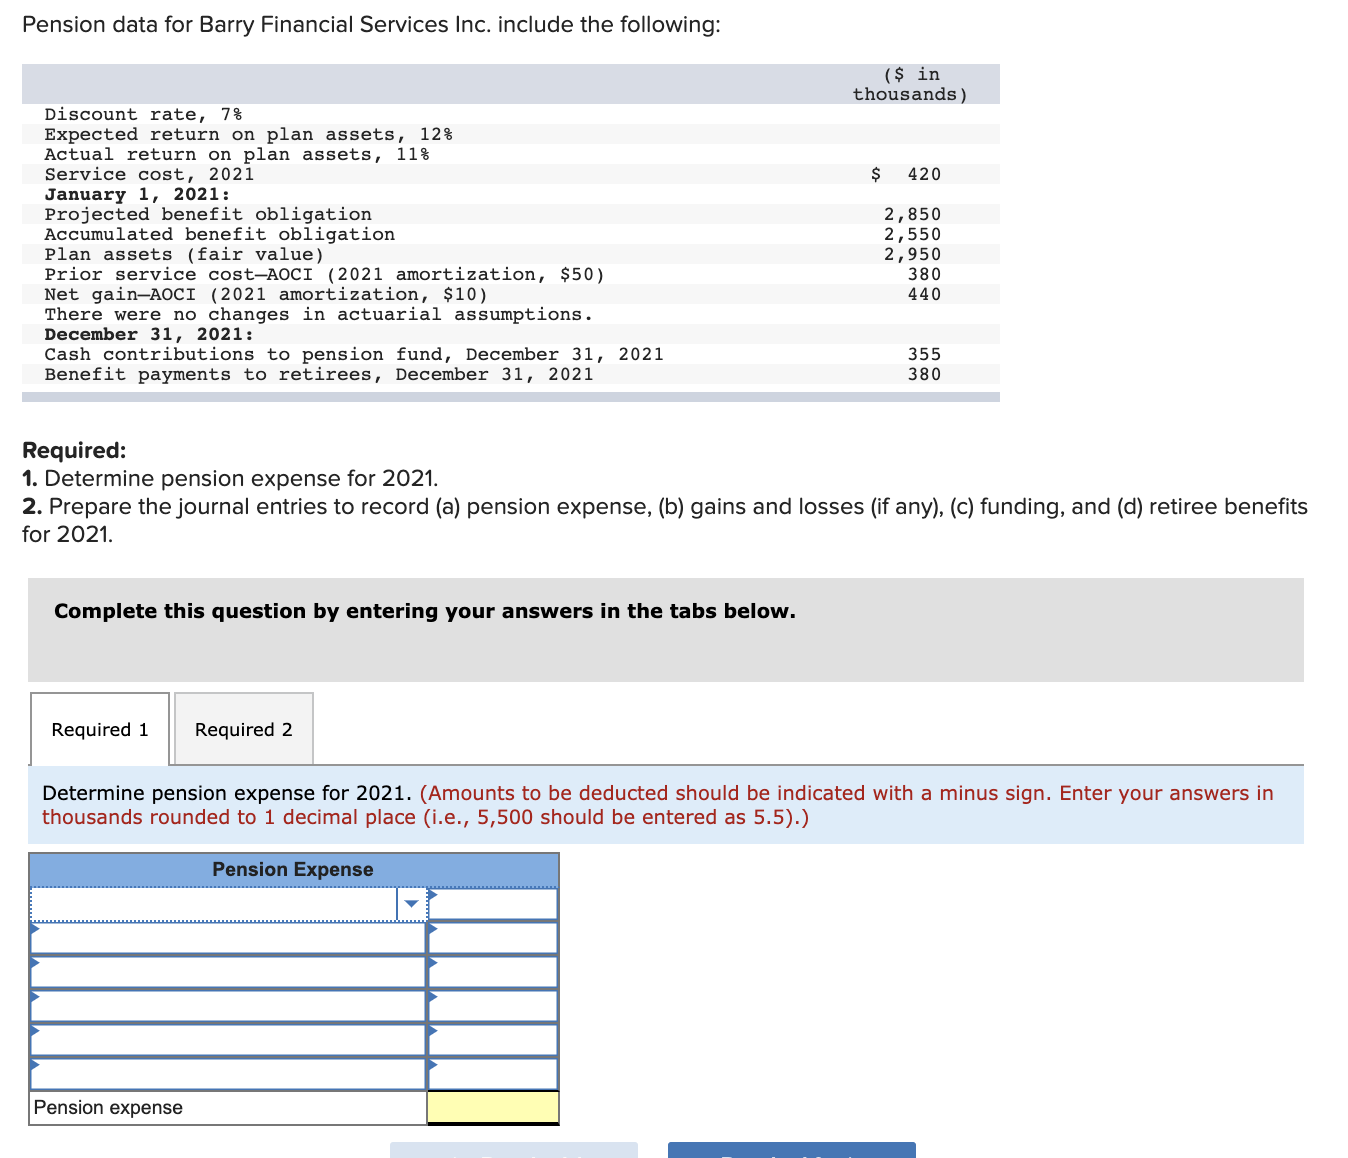
Task: Select the 'January 1, 2021:' bold heading
Action: (x=137, y=194)
